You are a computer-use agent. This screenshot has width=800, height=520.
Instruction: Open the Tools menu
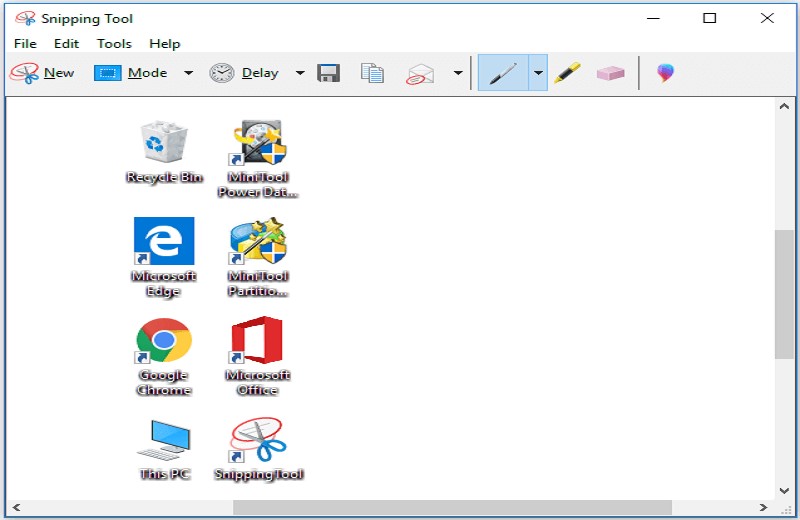(x=114, y=44)
